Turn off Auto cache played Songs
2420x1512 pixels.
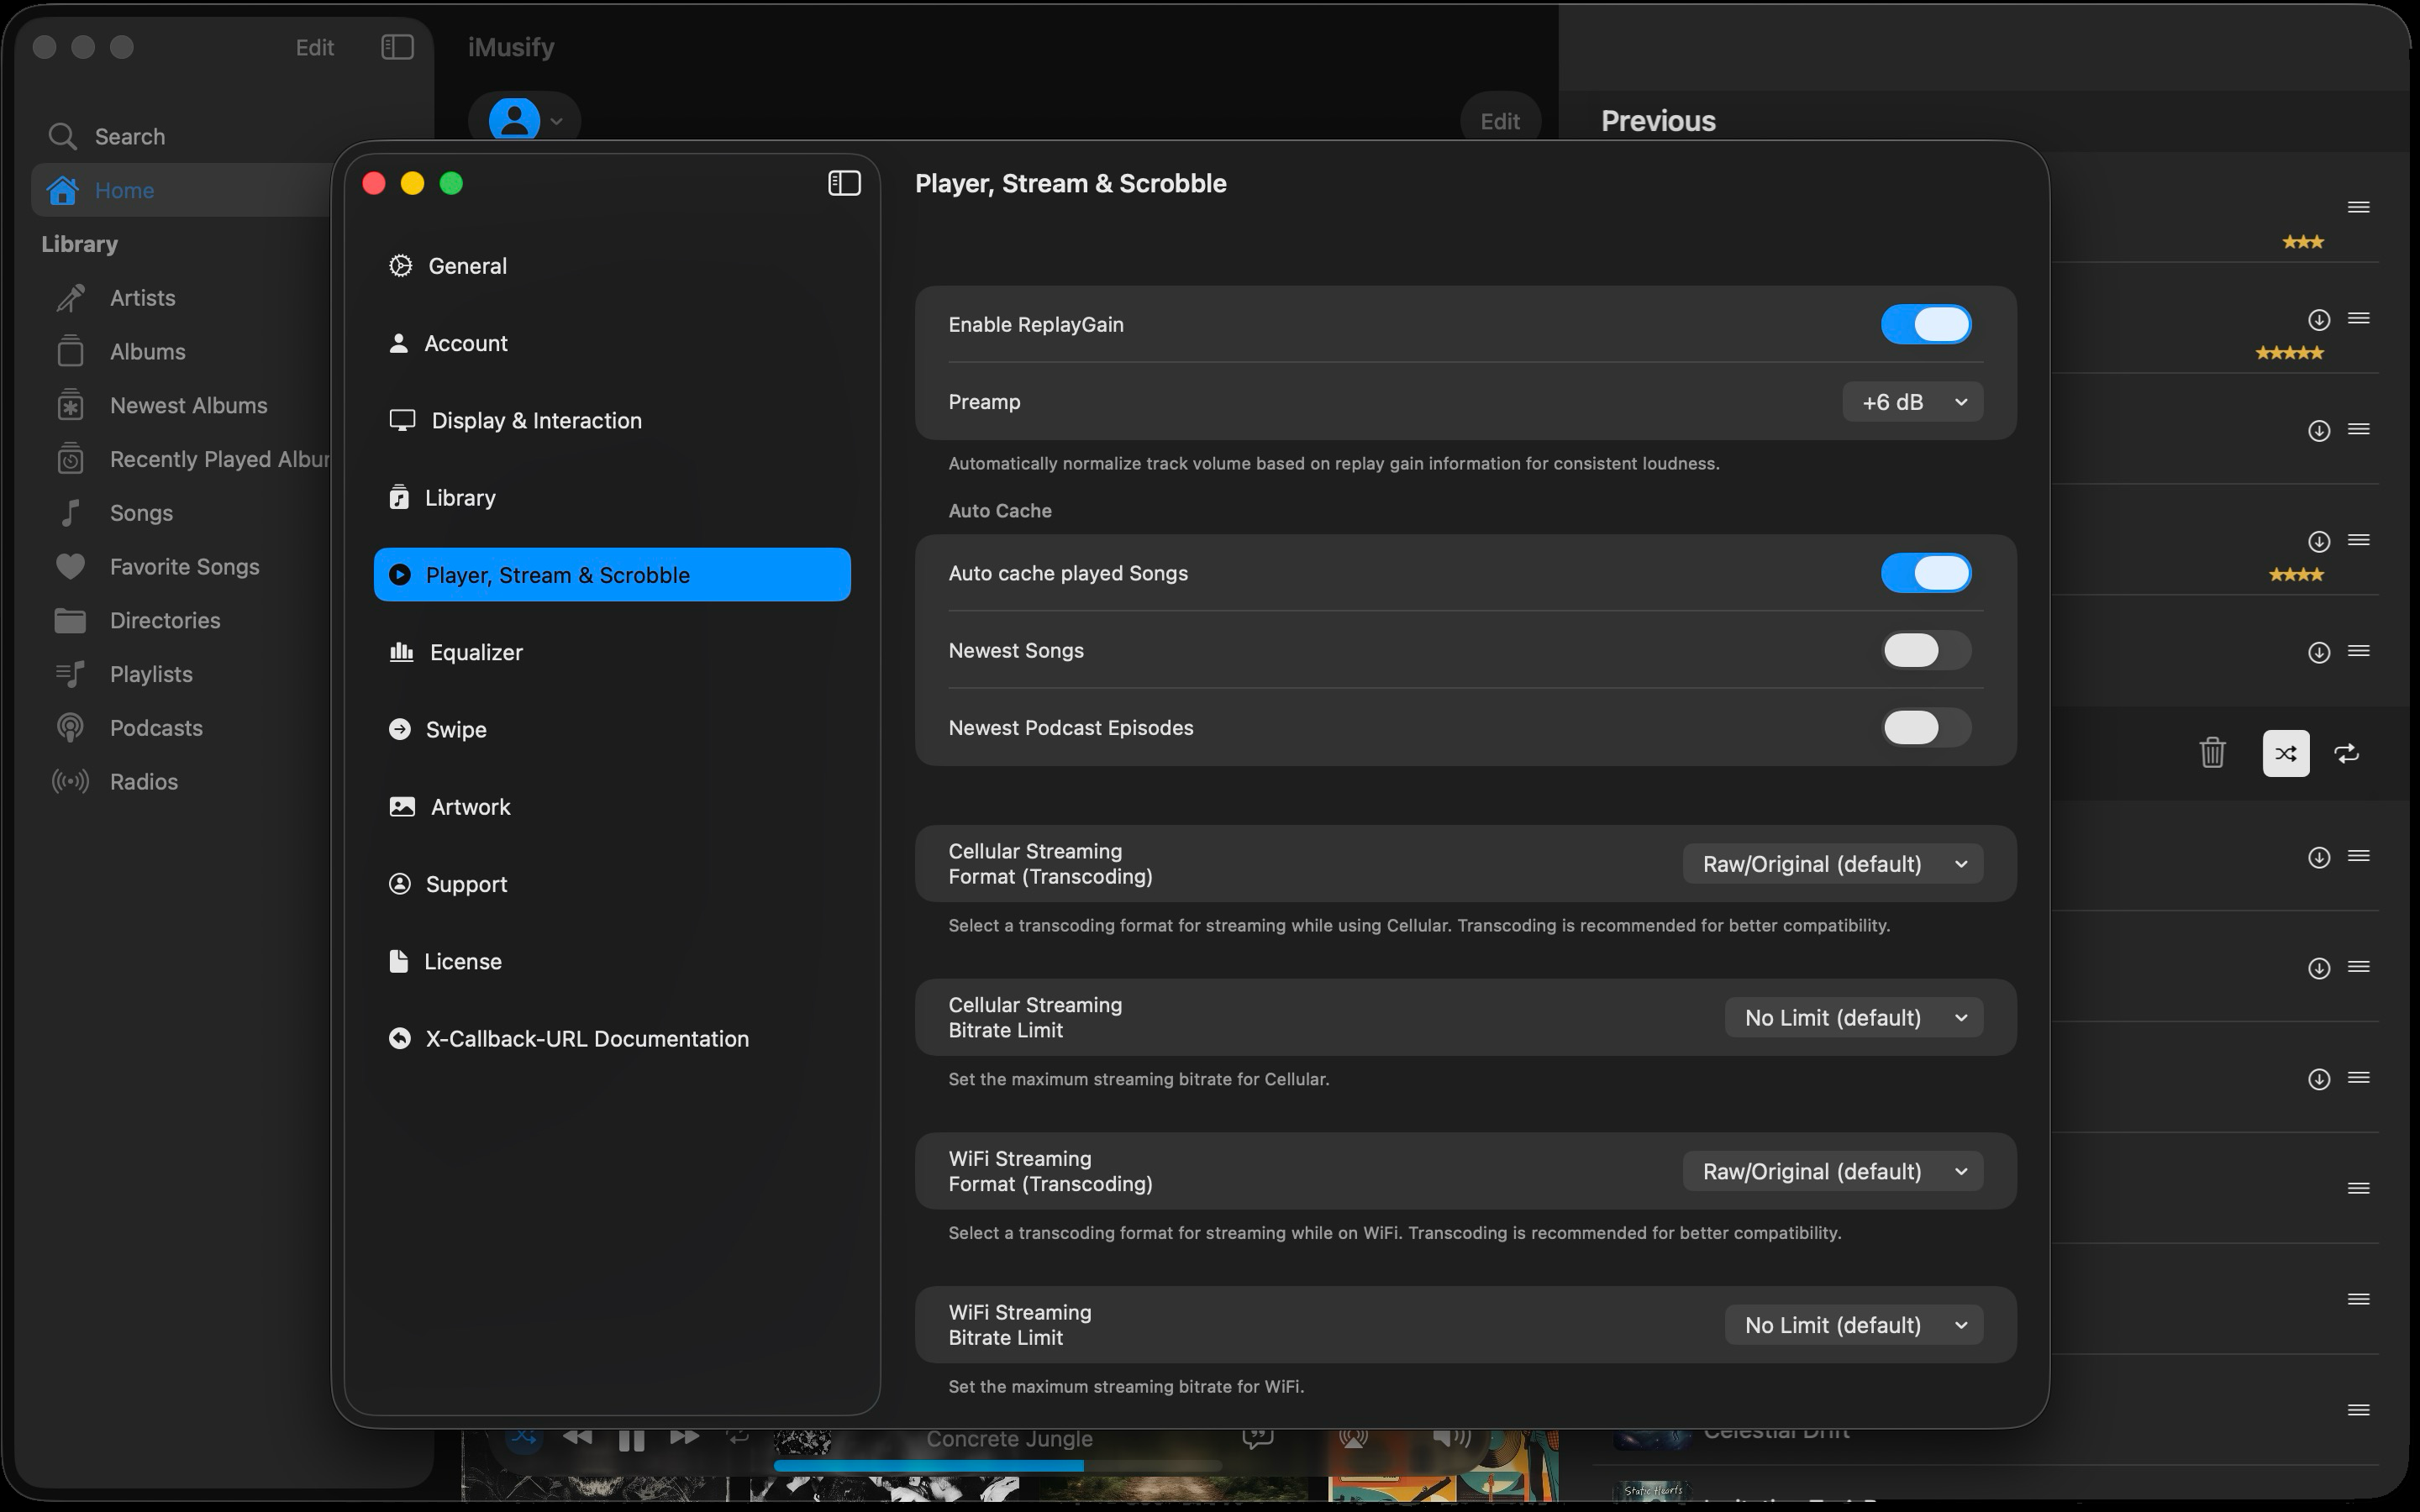(1926, 573)
